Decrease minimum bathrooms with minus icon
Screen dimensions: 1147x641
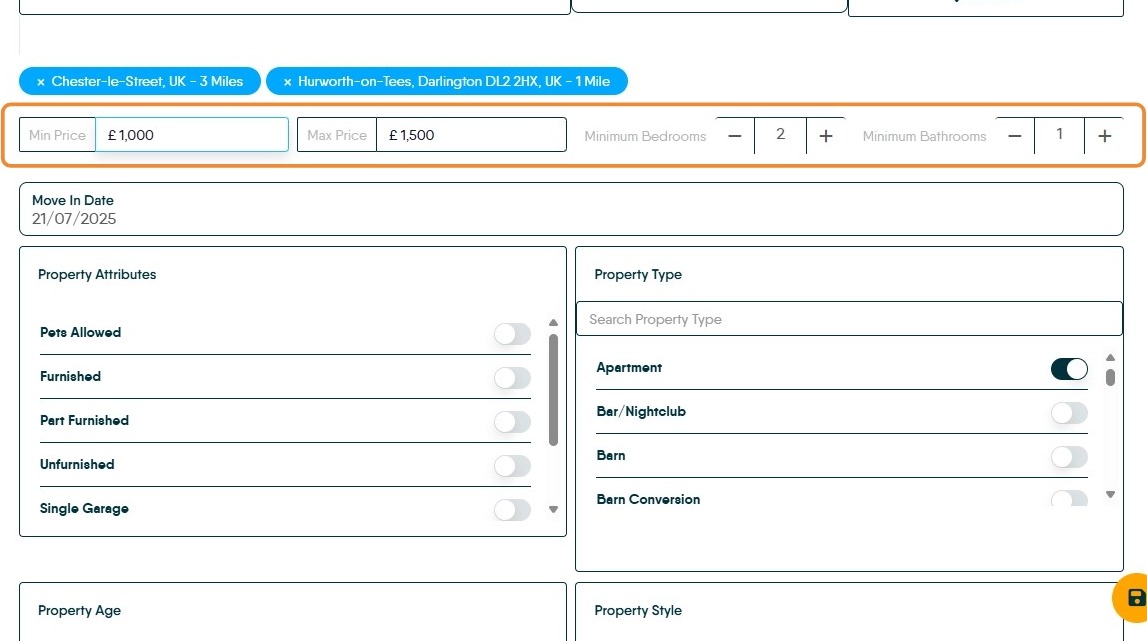[x=1015, y=136]
